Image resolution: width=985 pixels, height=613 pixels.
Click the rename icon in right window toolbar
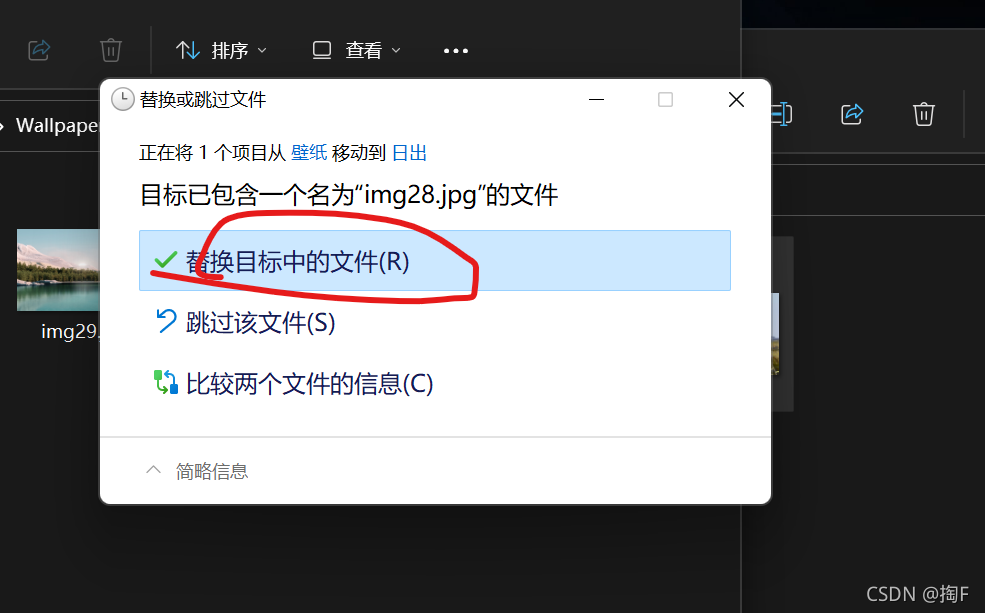click(x=781, y=114)
